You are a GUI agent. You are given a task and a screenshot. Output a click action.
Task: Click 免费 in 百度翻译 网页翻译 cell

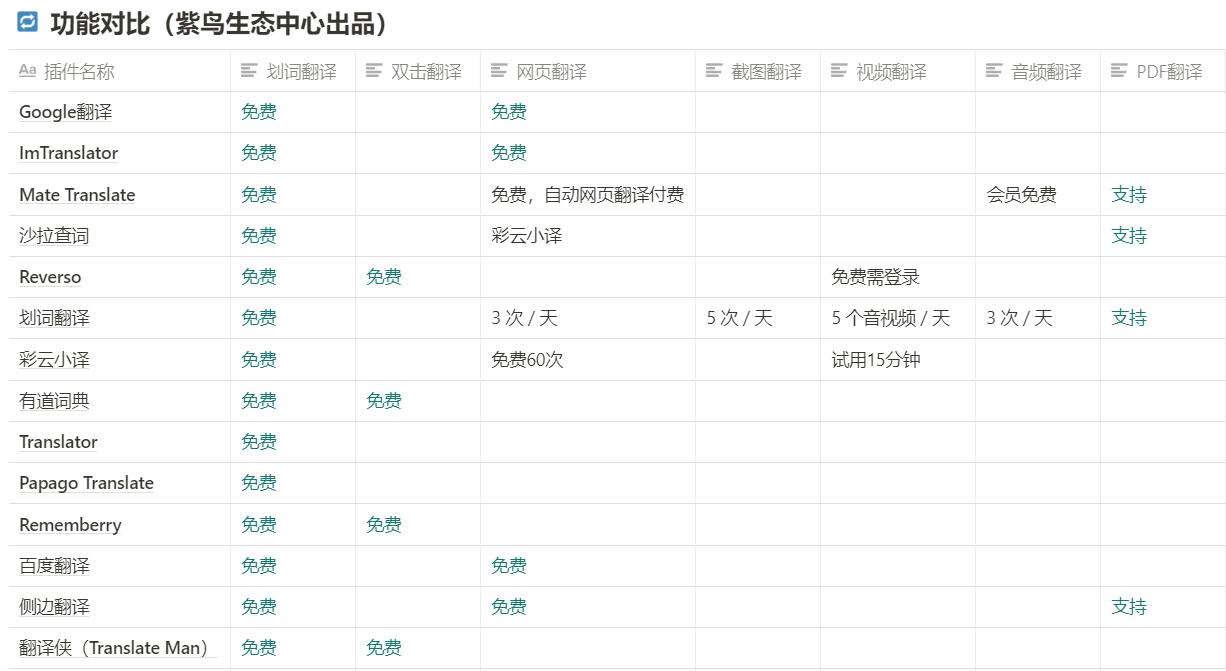(x=510, y=565)
